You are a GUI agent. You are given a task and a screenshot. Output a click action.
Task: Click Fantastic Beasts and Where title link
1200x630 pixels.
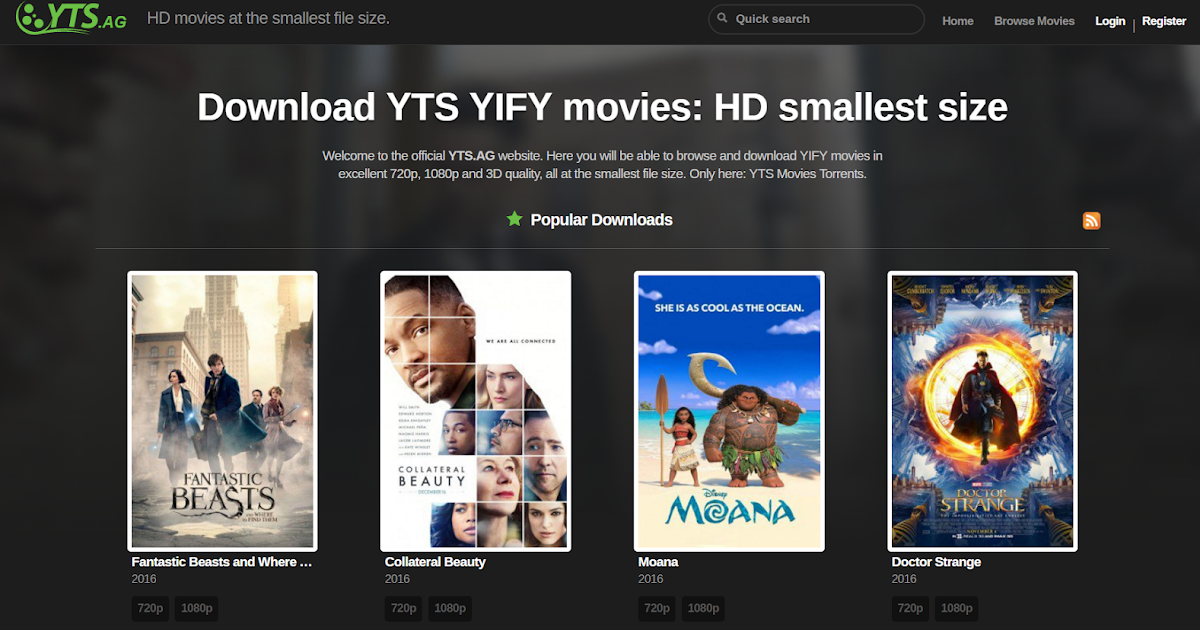222,562
